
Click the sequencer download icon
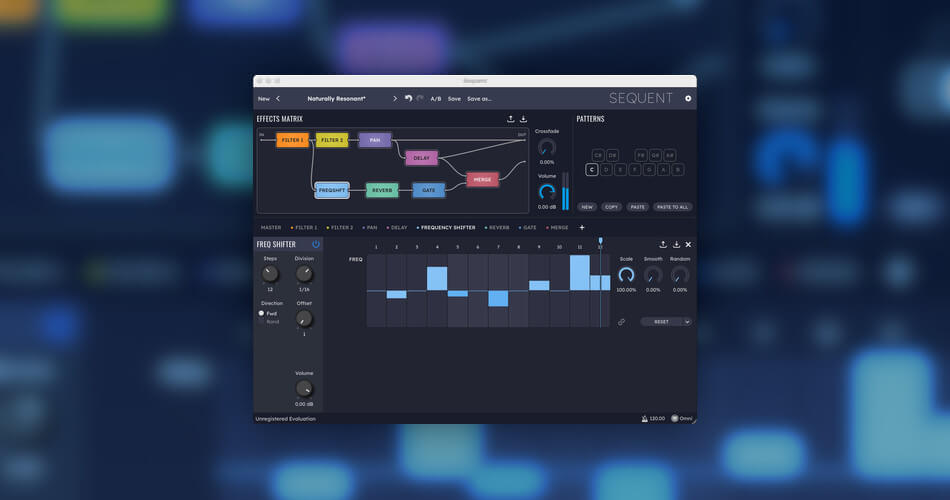676,244
